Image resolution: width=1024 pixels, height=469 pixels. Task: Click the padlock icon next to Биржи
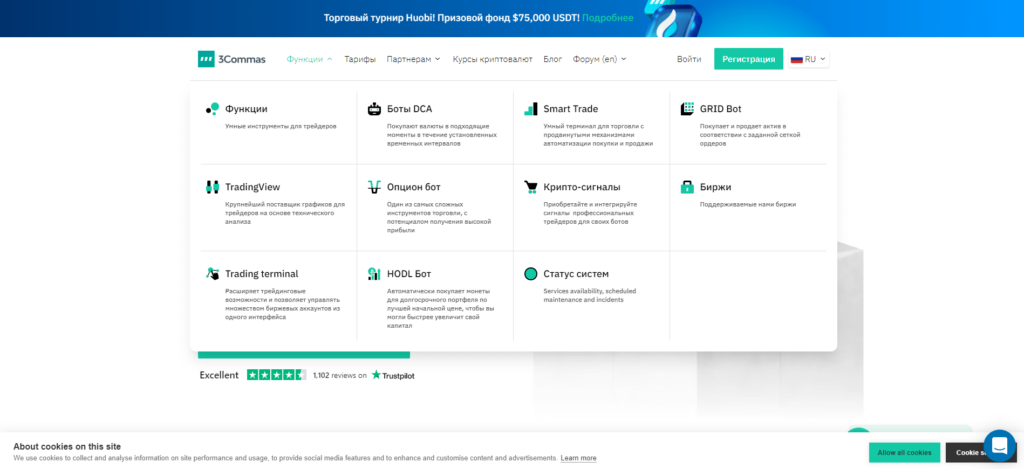687,187
